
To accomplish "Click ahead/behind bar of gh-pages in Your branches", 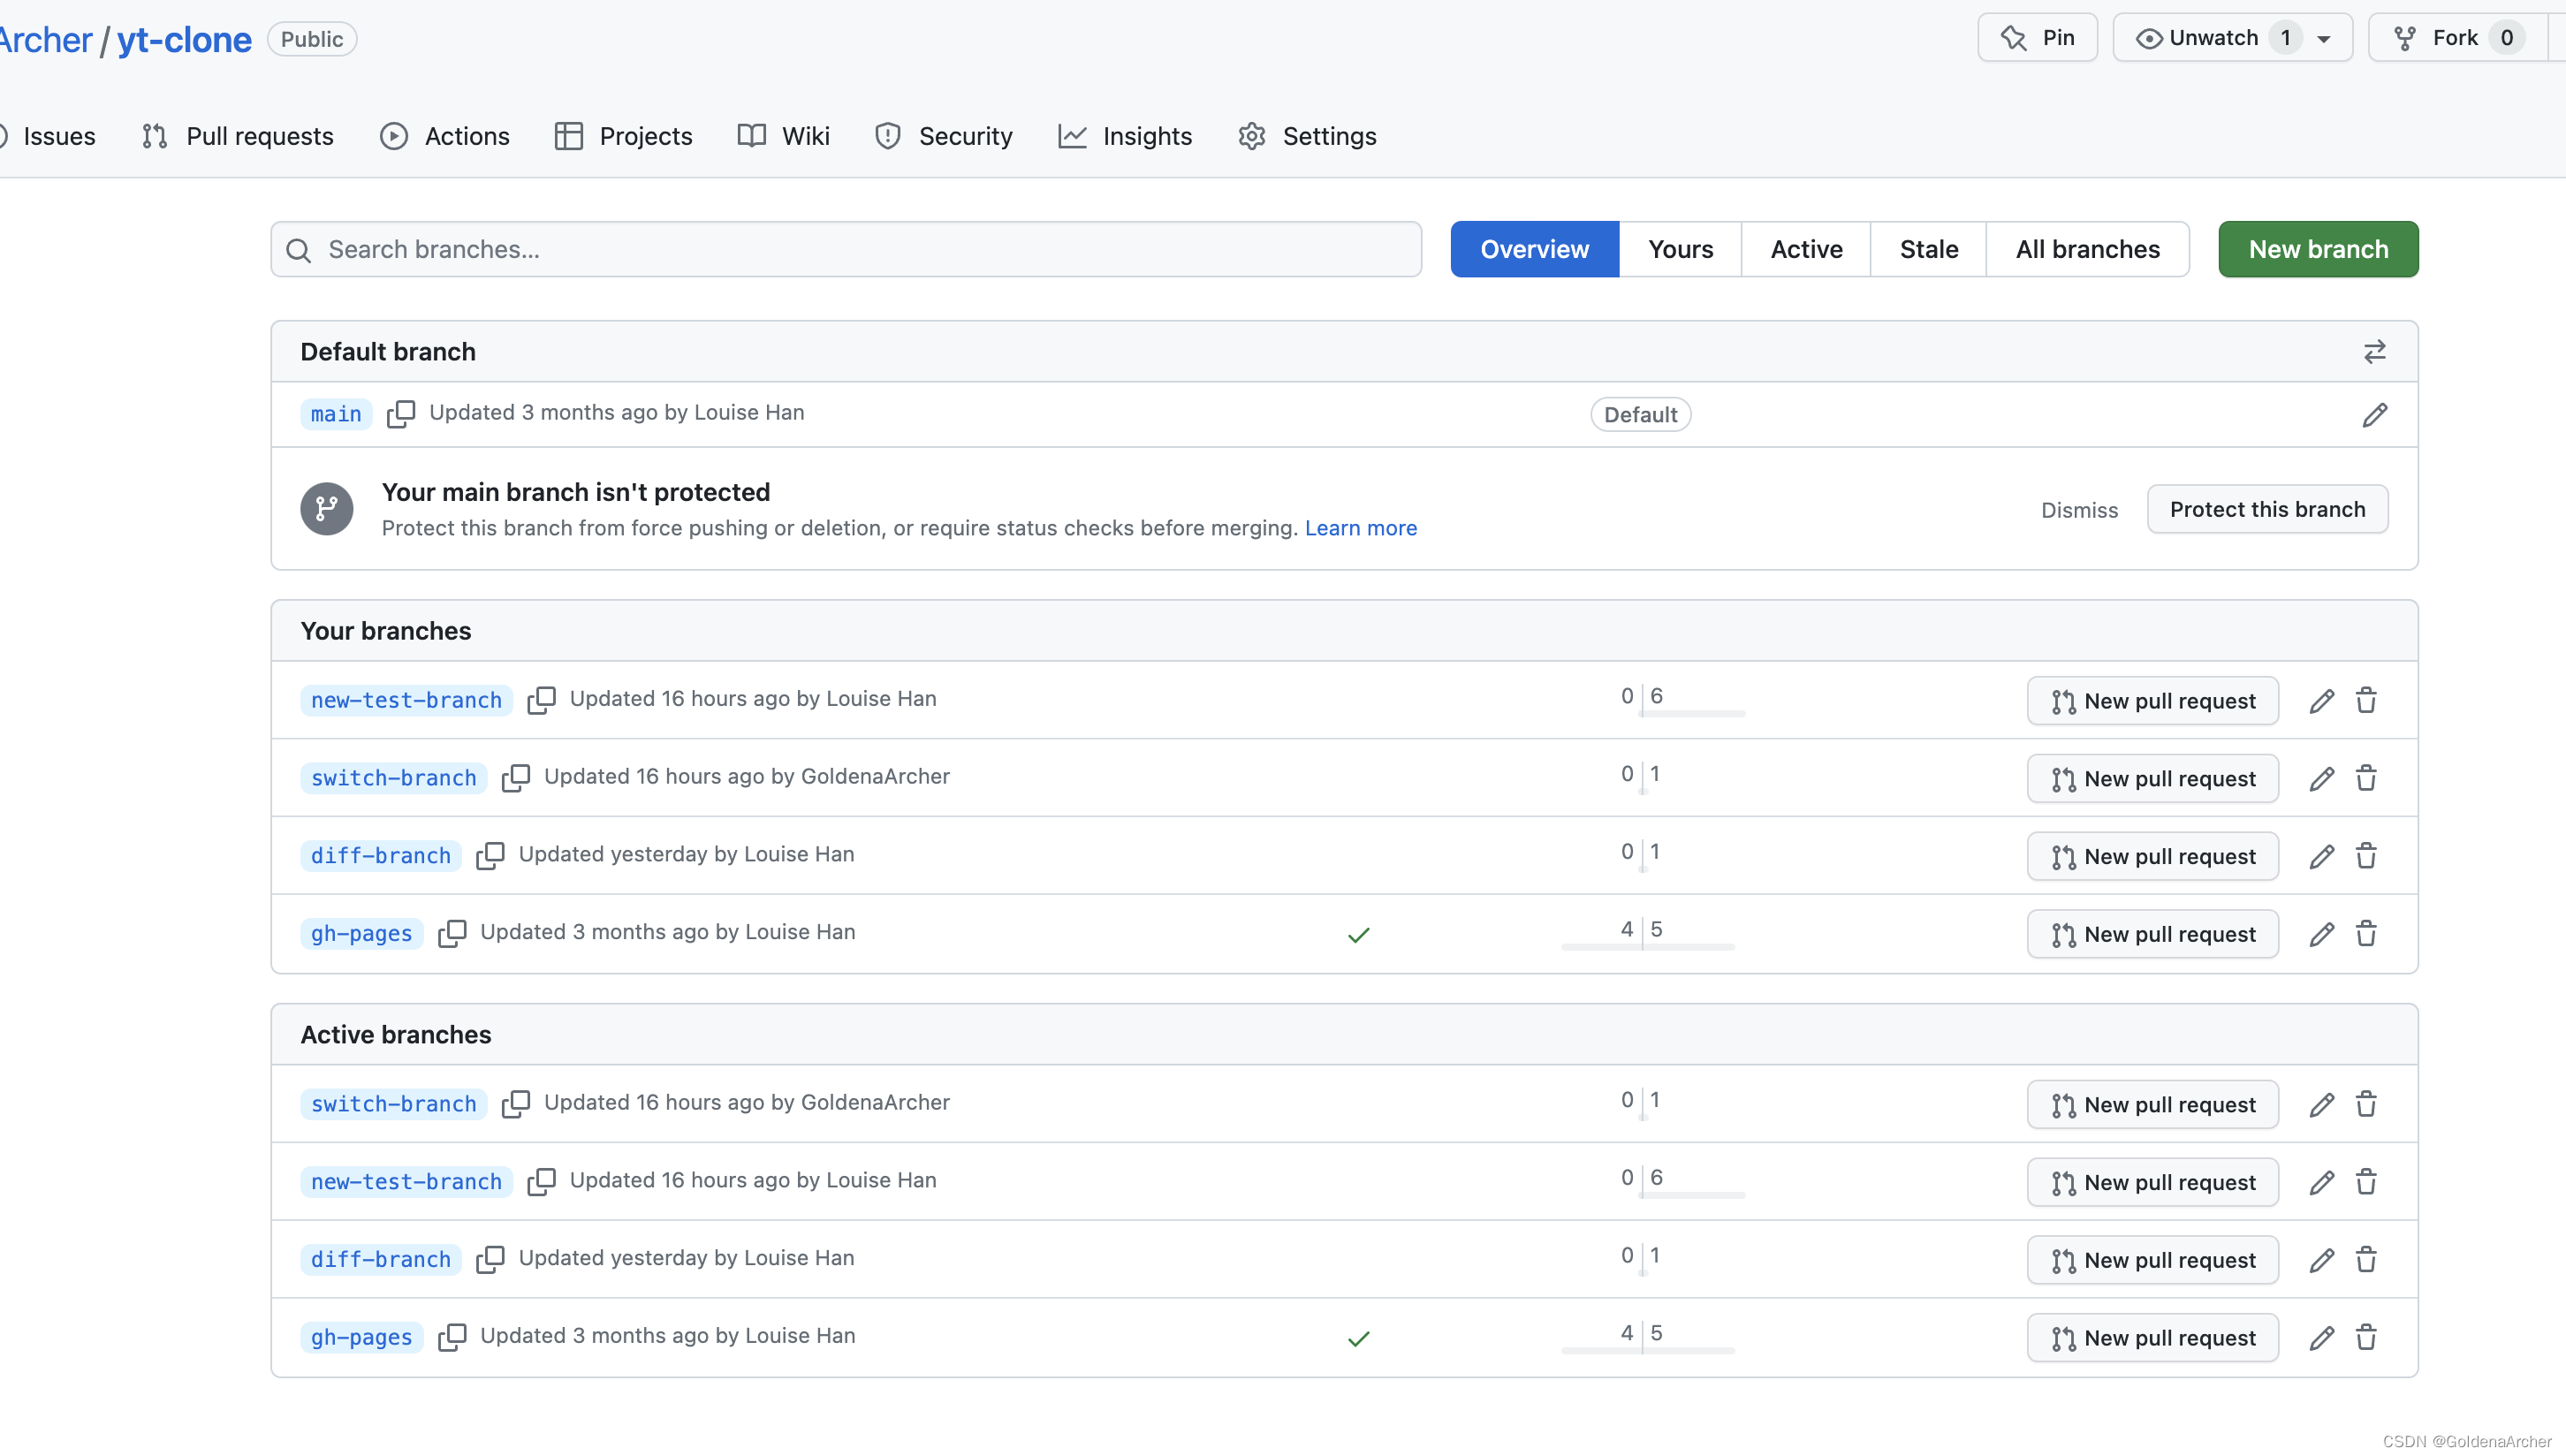I will (1647, 934).
